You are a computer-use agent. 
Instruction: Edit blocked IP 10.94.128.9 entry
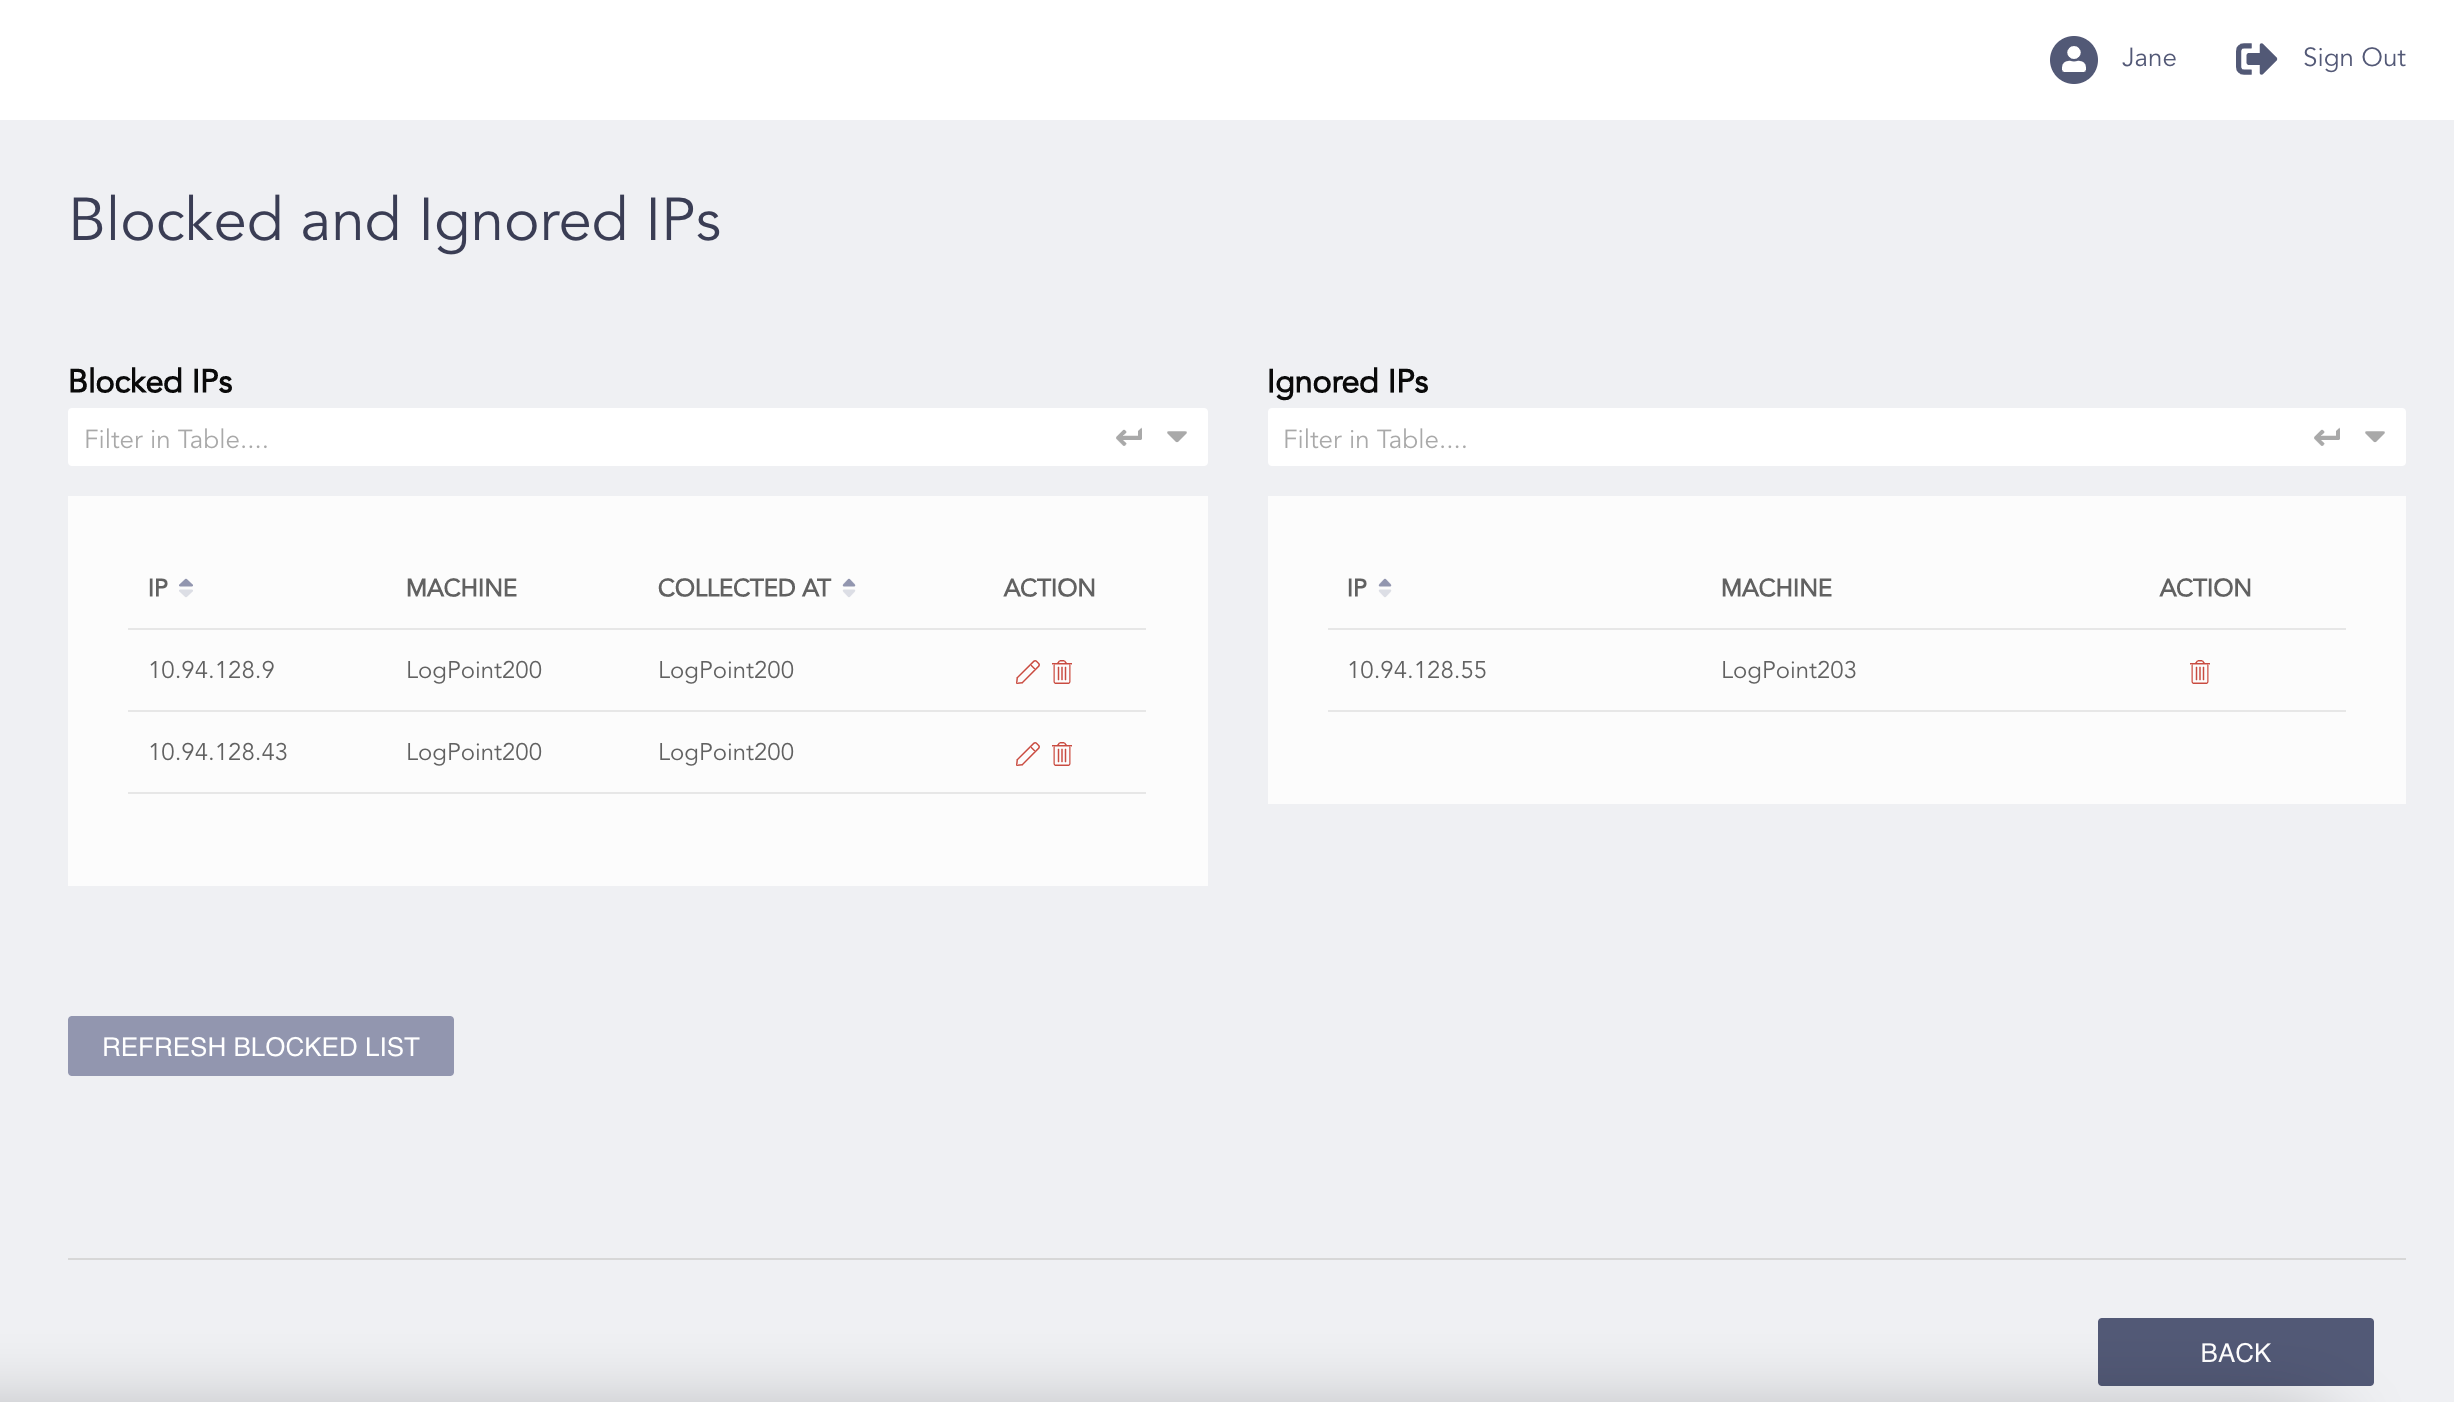(x=1027, y=672)
